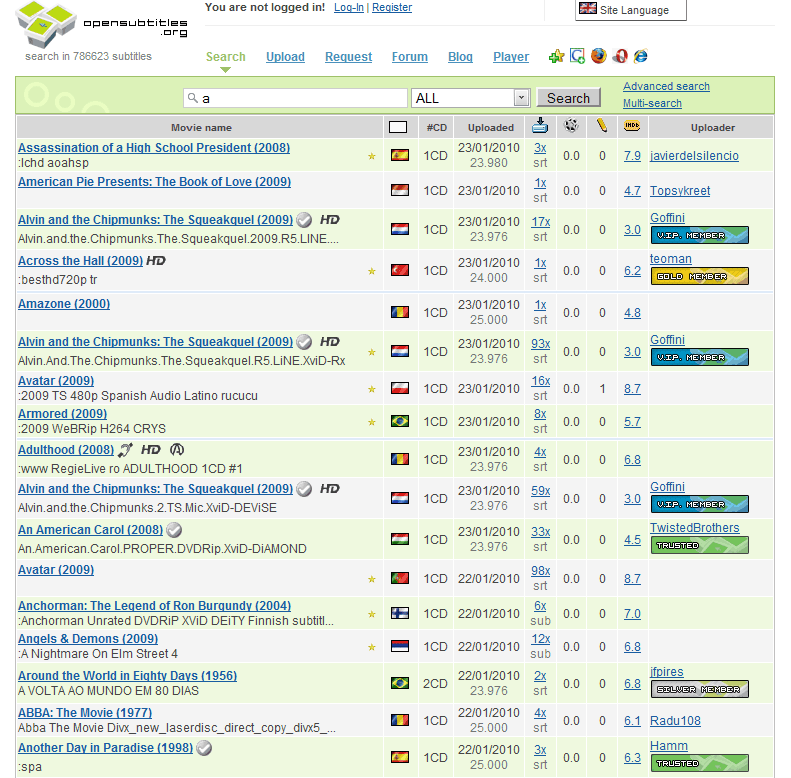The width and height of the screenshot is (791, 778).
Task: Click Silver Member badge under jfpires
Action: [x=700, y=689]
